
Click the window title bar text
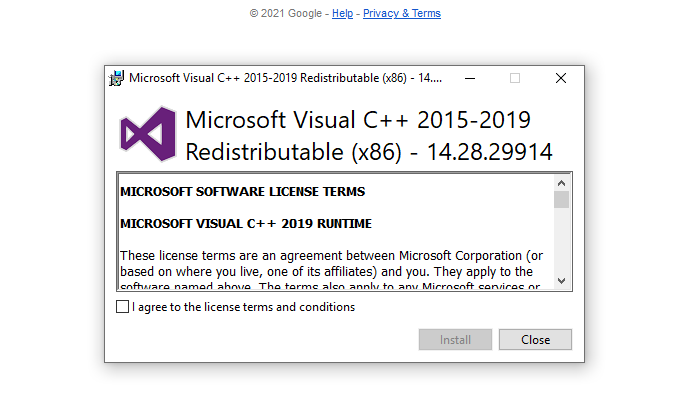pos(285,78)
